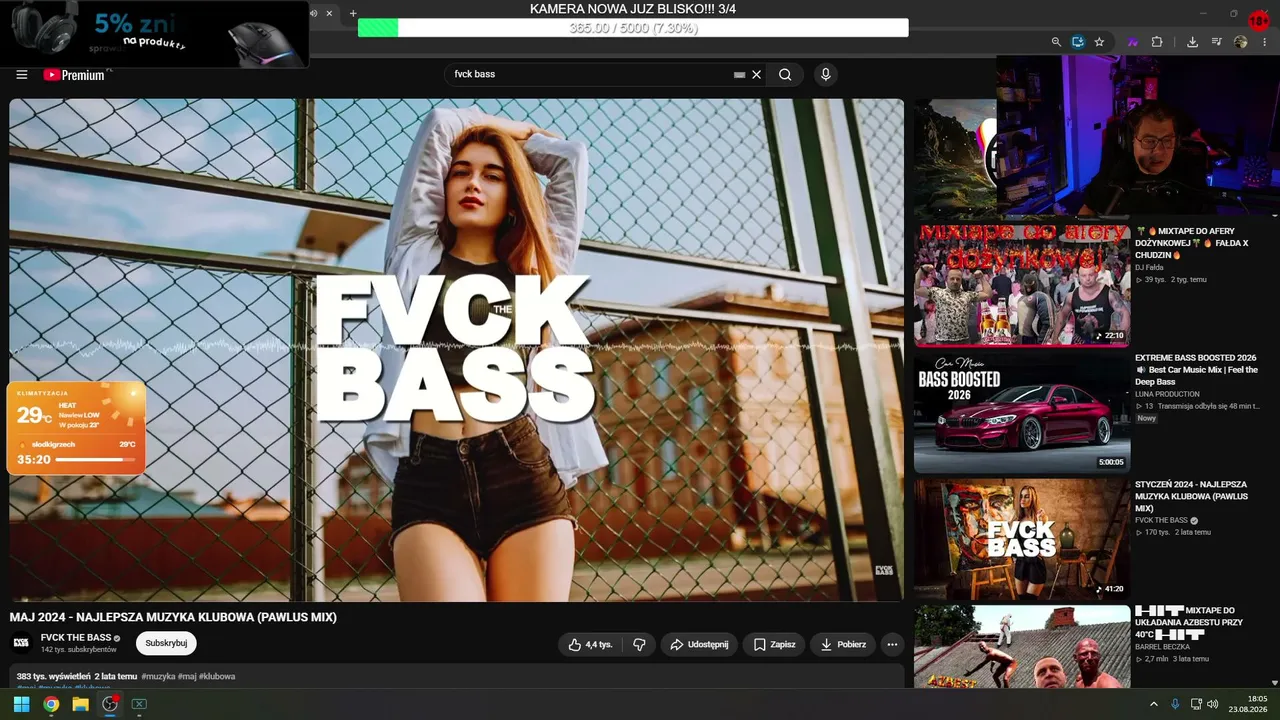Click the 'Nowy' badge on bass boosted video
The width and height of the screenshot is (1280, 720).
(x=1146, y=418)
